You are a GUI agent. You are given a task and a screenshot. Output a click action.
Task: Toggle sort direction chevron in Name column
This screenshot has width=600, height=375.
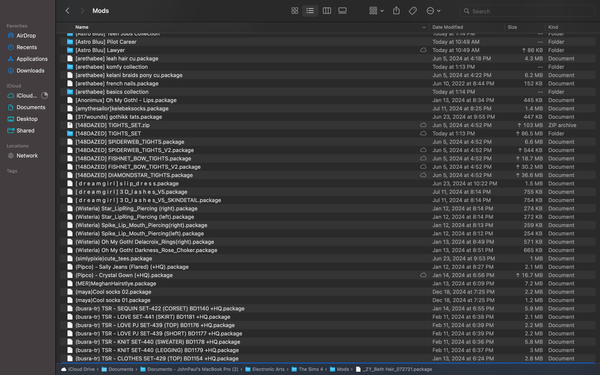(x=424, y=27)
